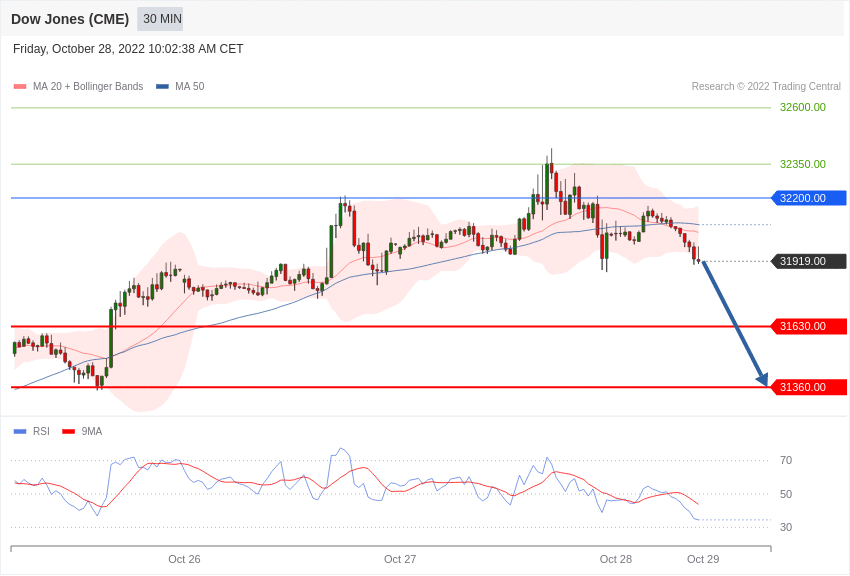
Task: Click the 'MA 50' legend label
Action: click(x=190, y=86)
